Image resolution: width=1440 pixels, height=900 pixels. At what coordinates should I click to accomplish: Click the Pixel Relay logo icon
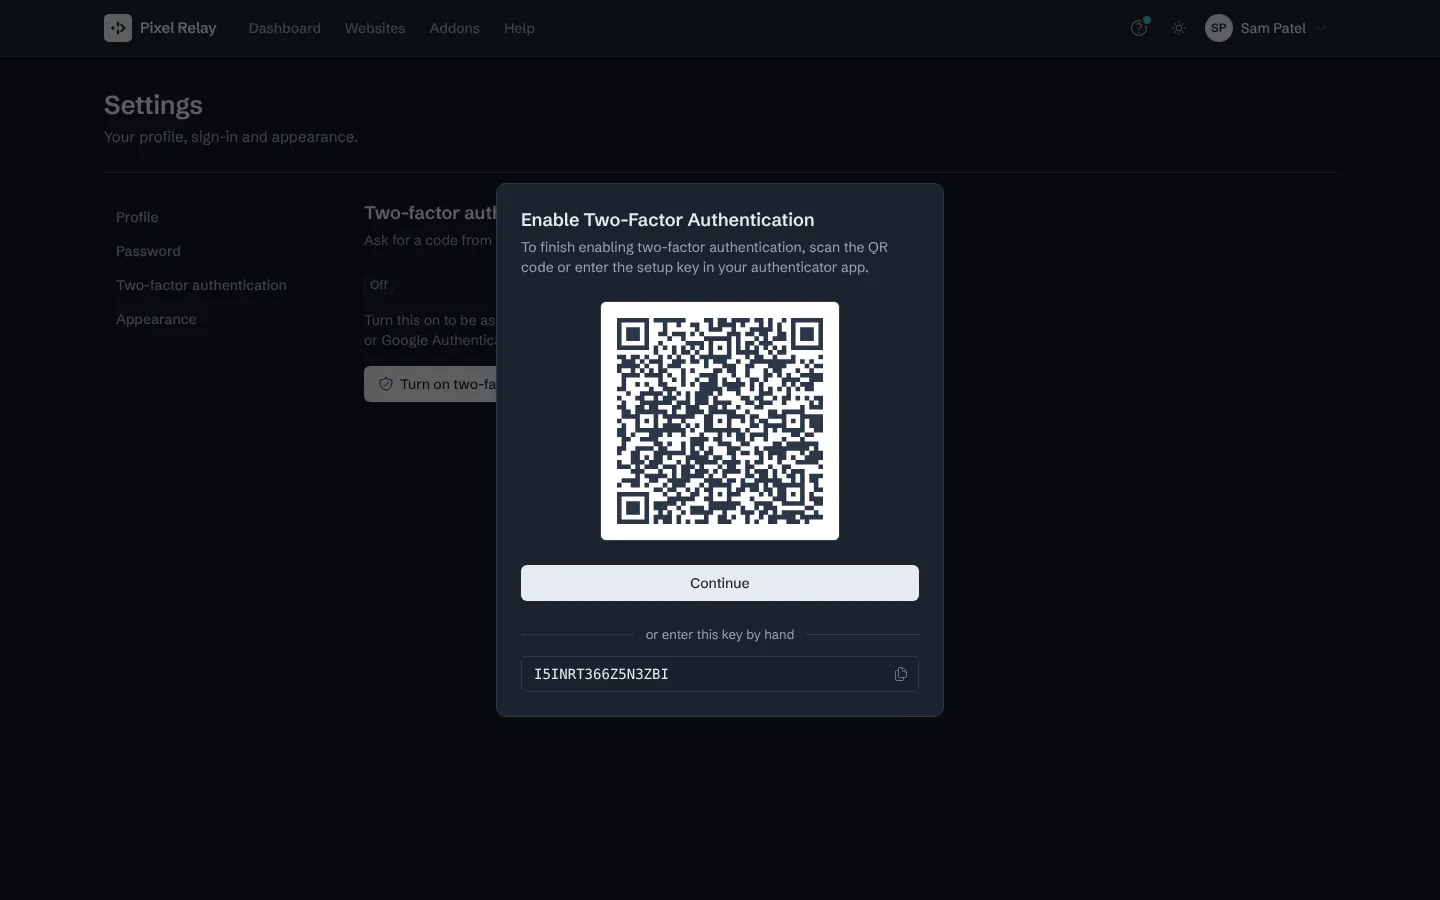(118, 28)
